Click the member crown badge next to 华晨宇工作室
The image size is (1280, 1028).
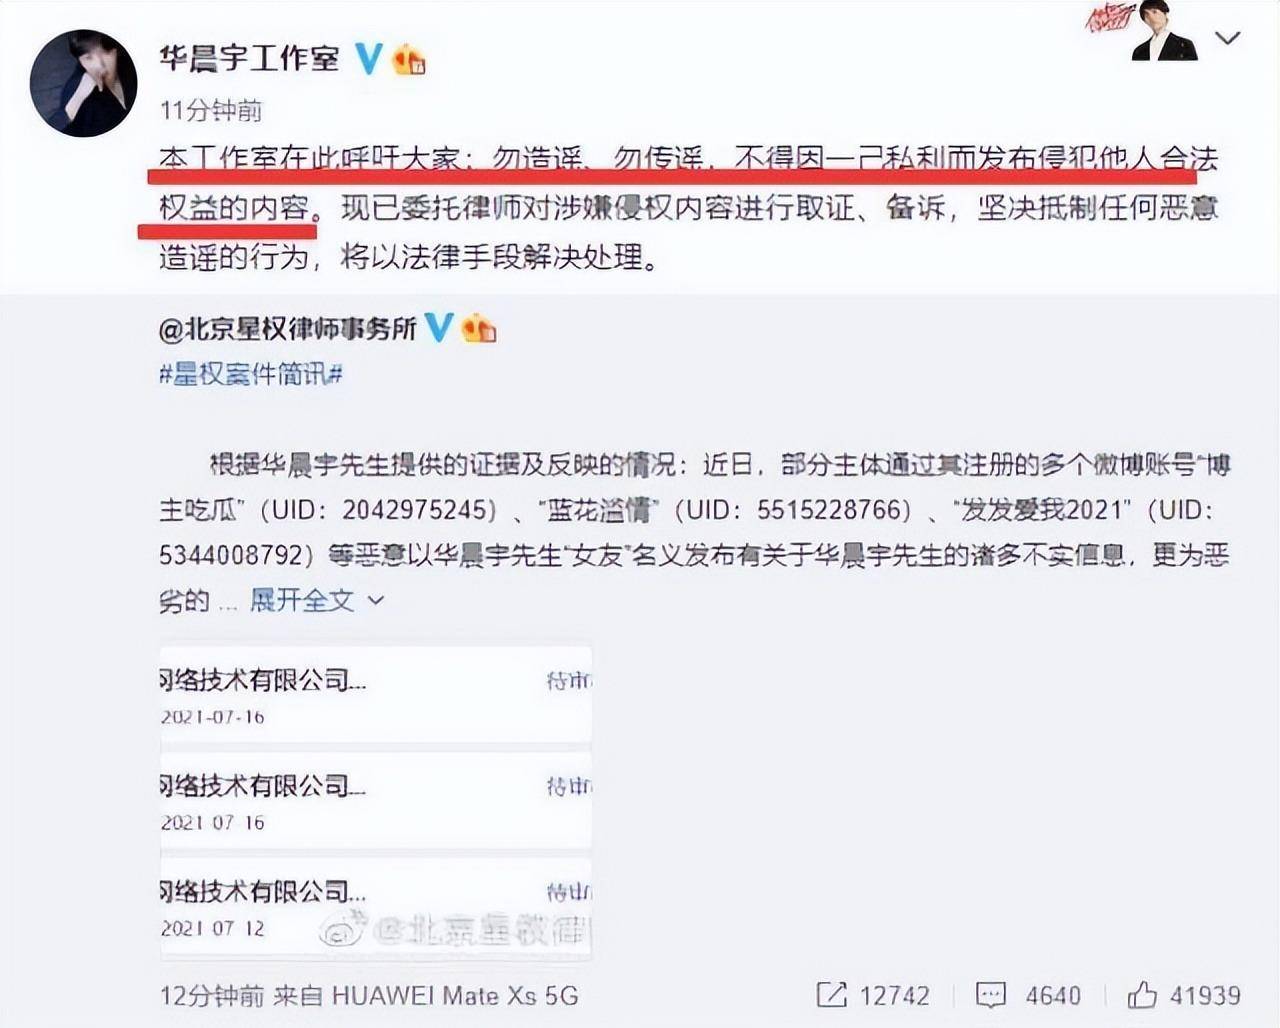pyautogui.click(x=409, y=60)
